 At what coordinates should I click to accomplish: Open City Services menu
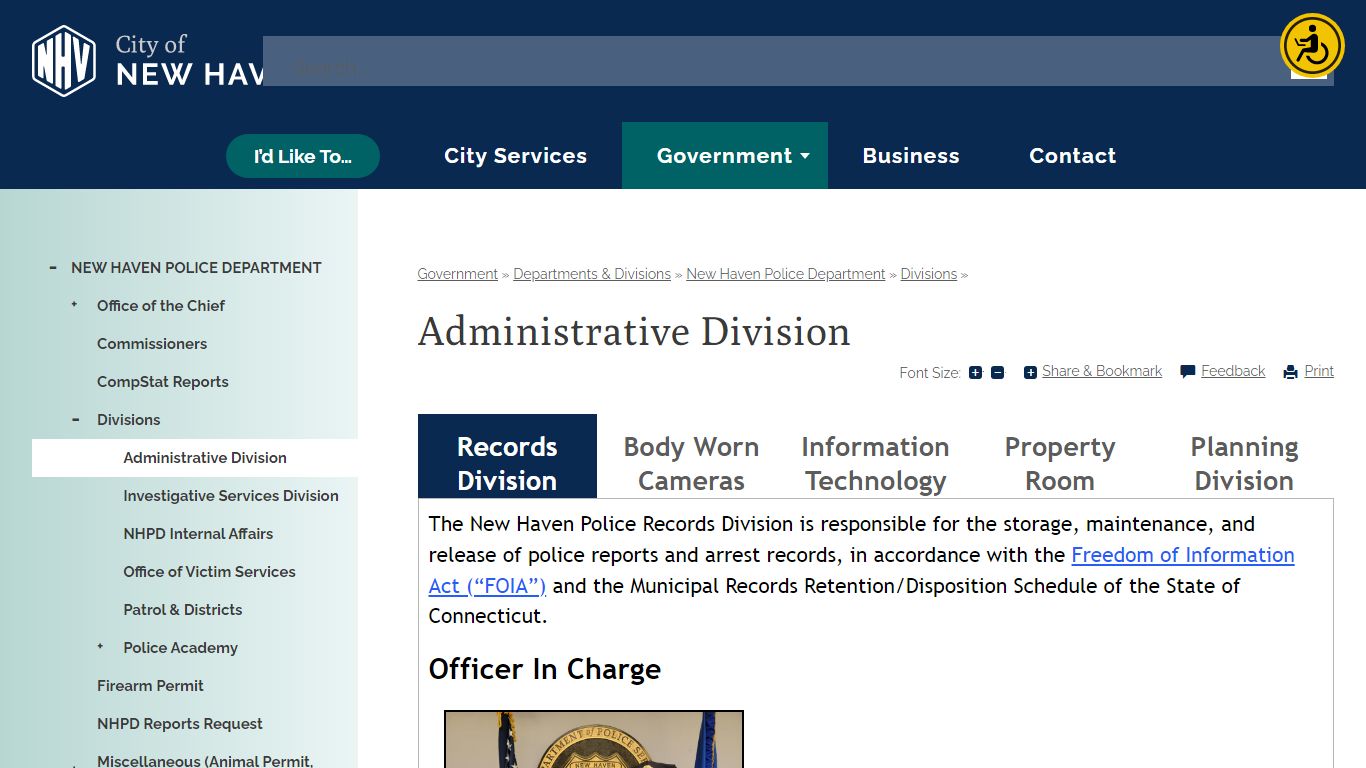(x=515, y=156)
